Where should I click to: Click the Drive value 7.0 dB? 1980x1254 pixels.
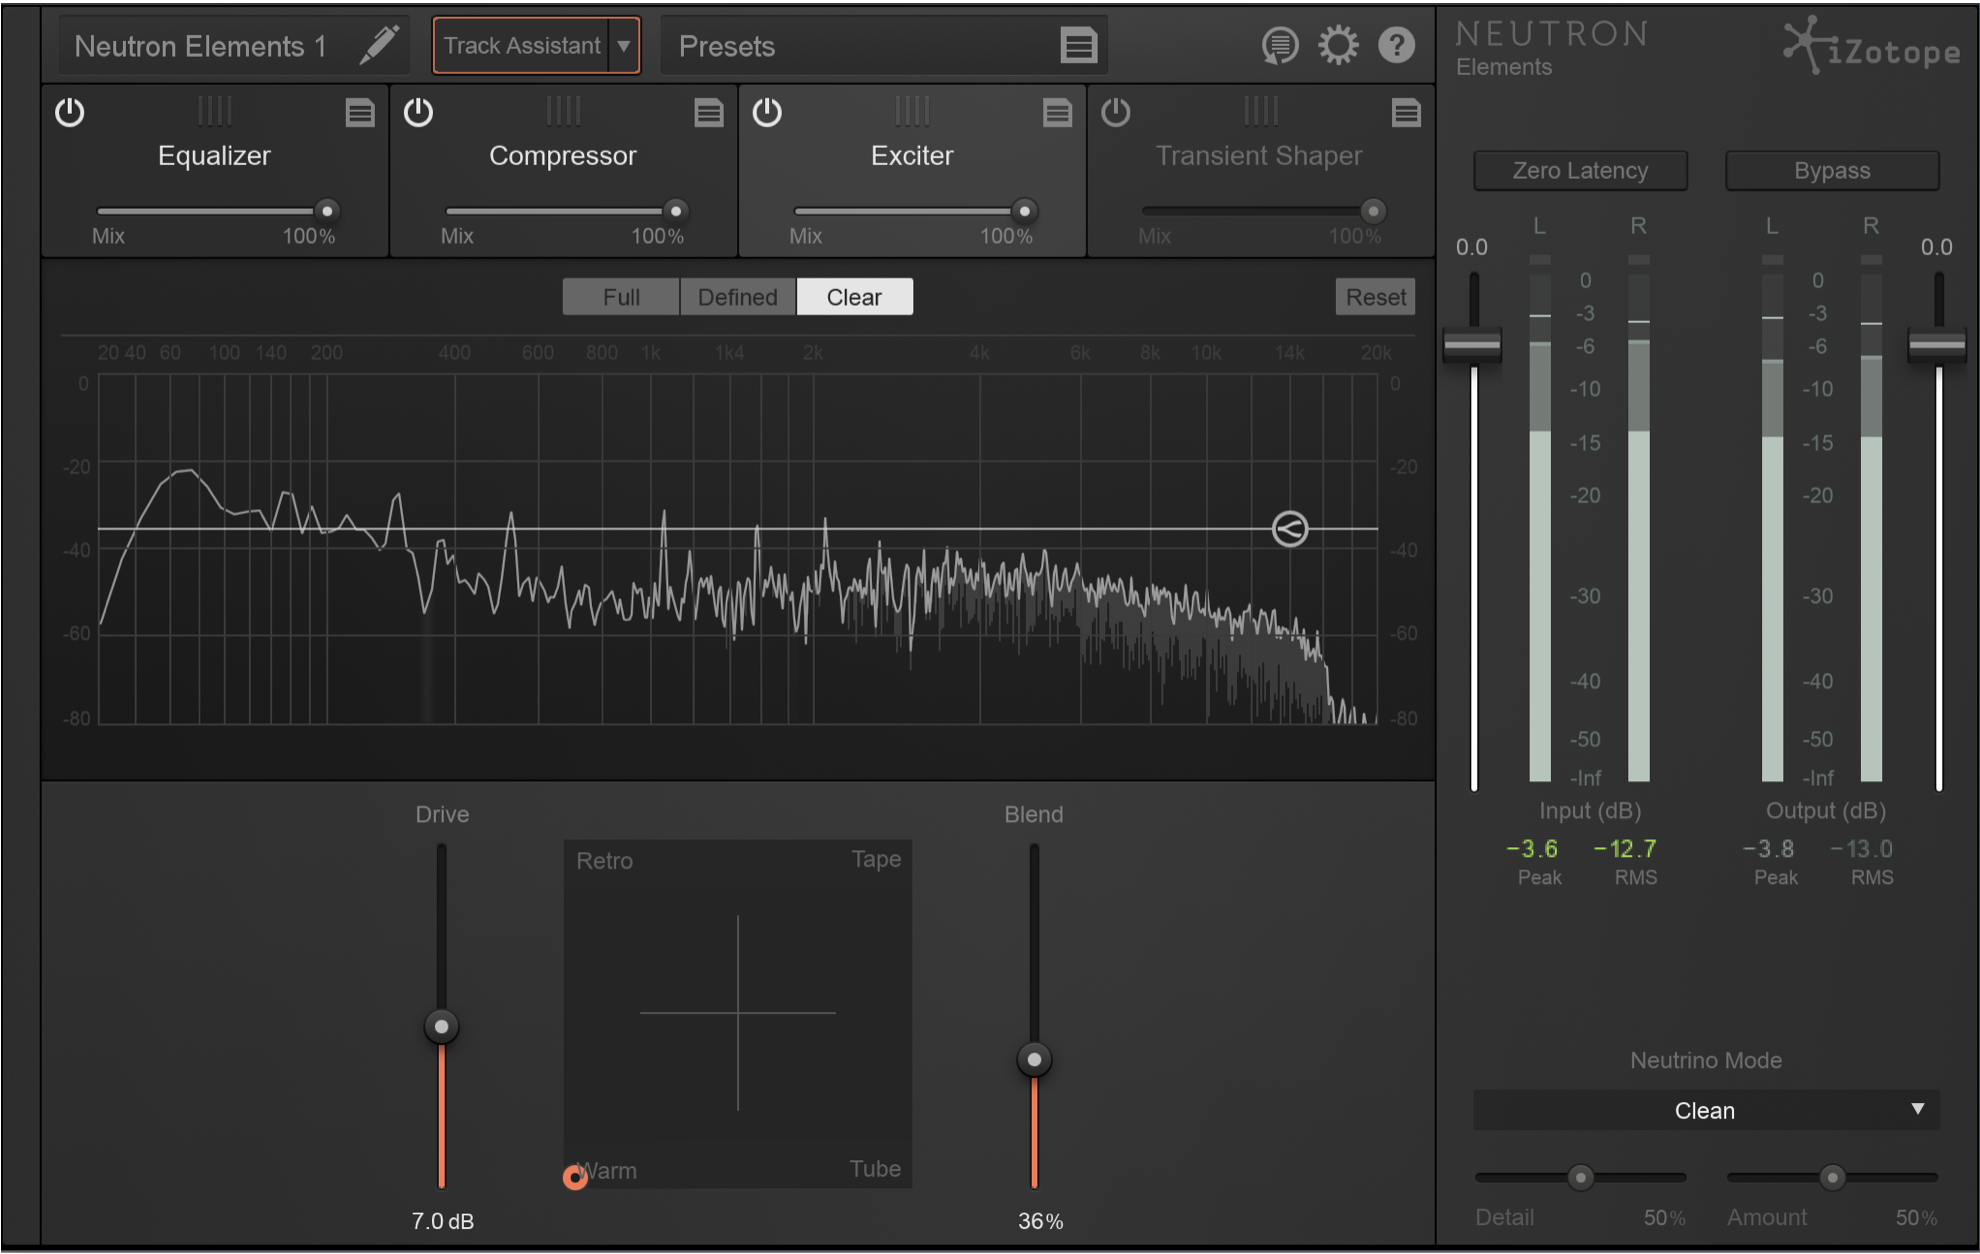click(442, 1221)
